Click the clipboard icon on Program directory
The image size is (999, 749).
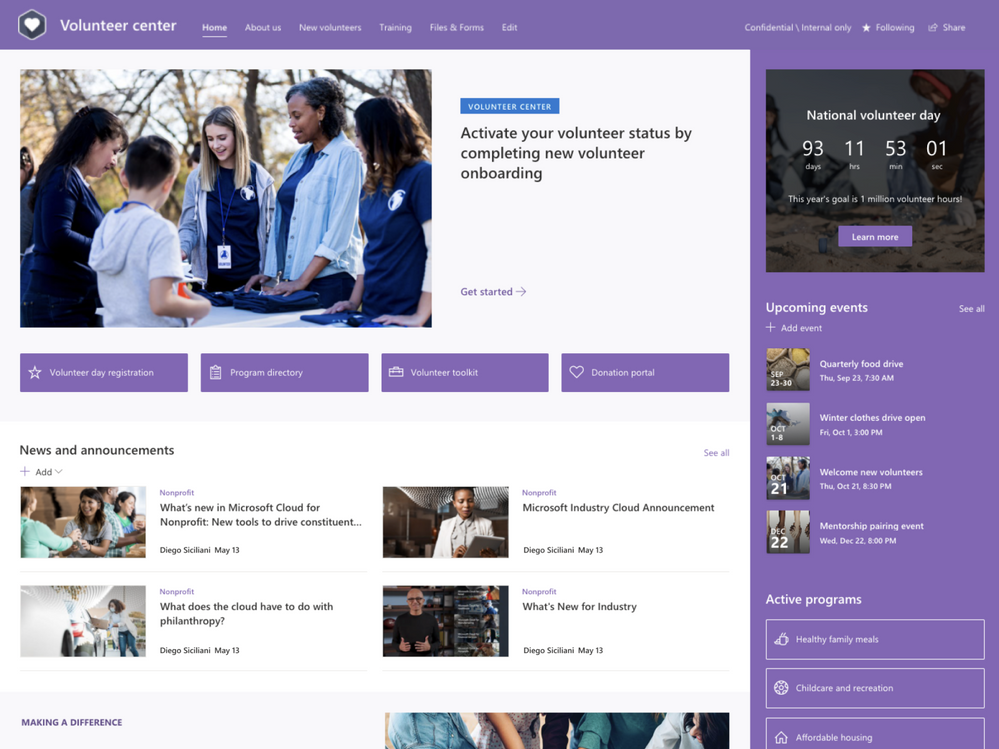point(215,373)
